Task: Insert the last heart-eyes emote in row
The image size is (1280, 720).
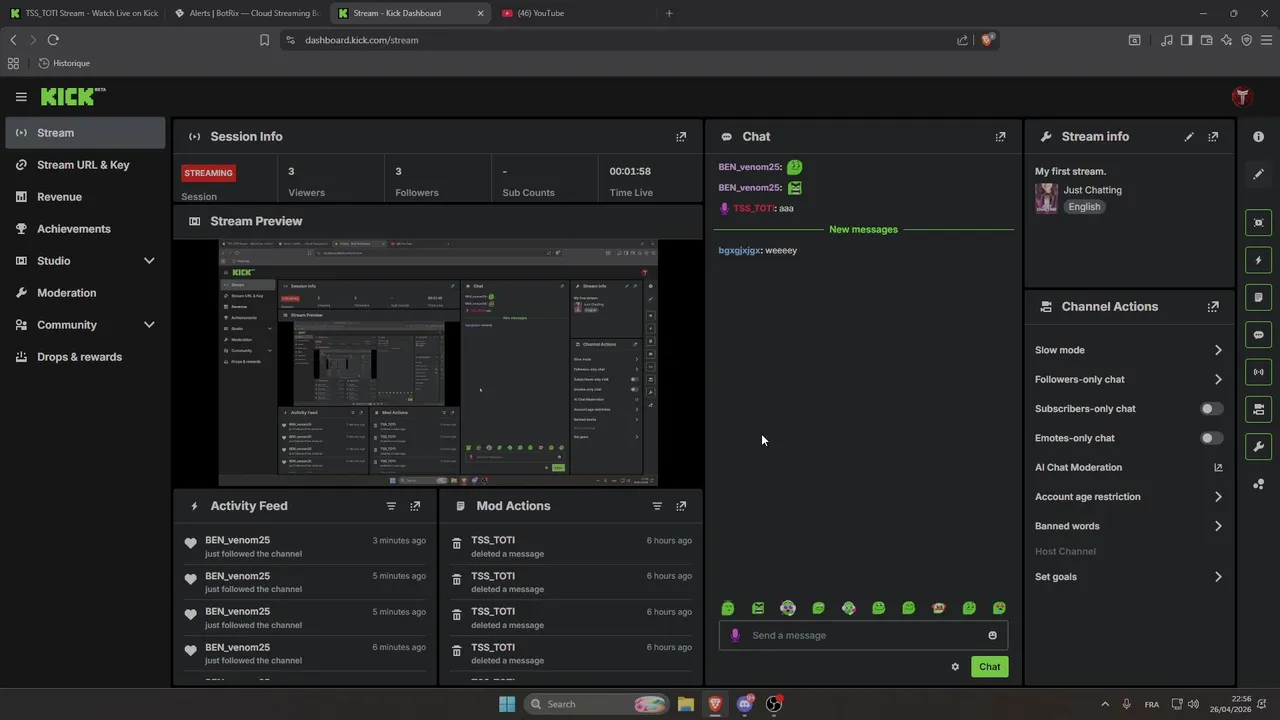Action: click(999, 608)
